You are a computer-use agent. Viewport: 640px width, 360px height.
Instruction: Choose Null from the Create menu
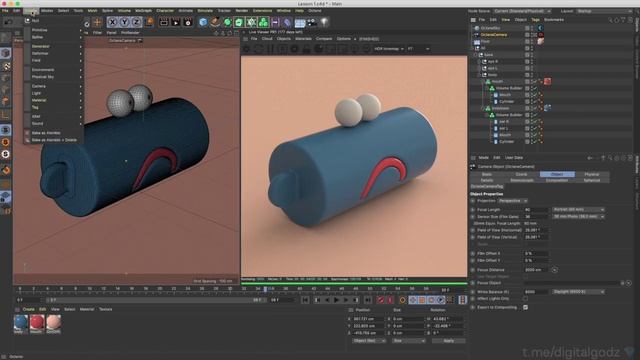pyautogui.click(x=54, y=21)
